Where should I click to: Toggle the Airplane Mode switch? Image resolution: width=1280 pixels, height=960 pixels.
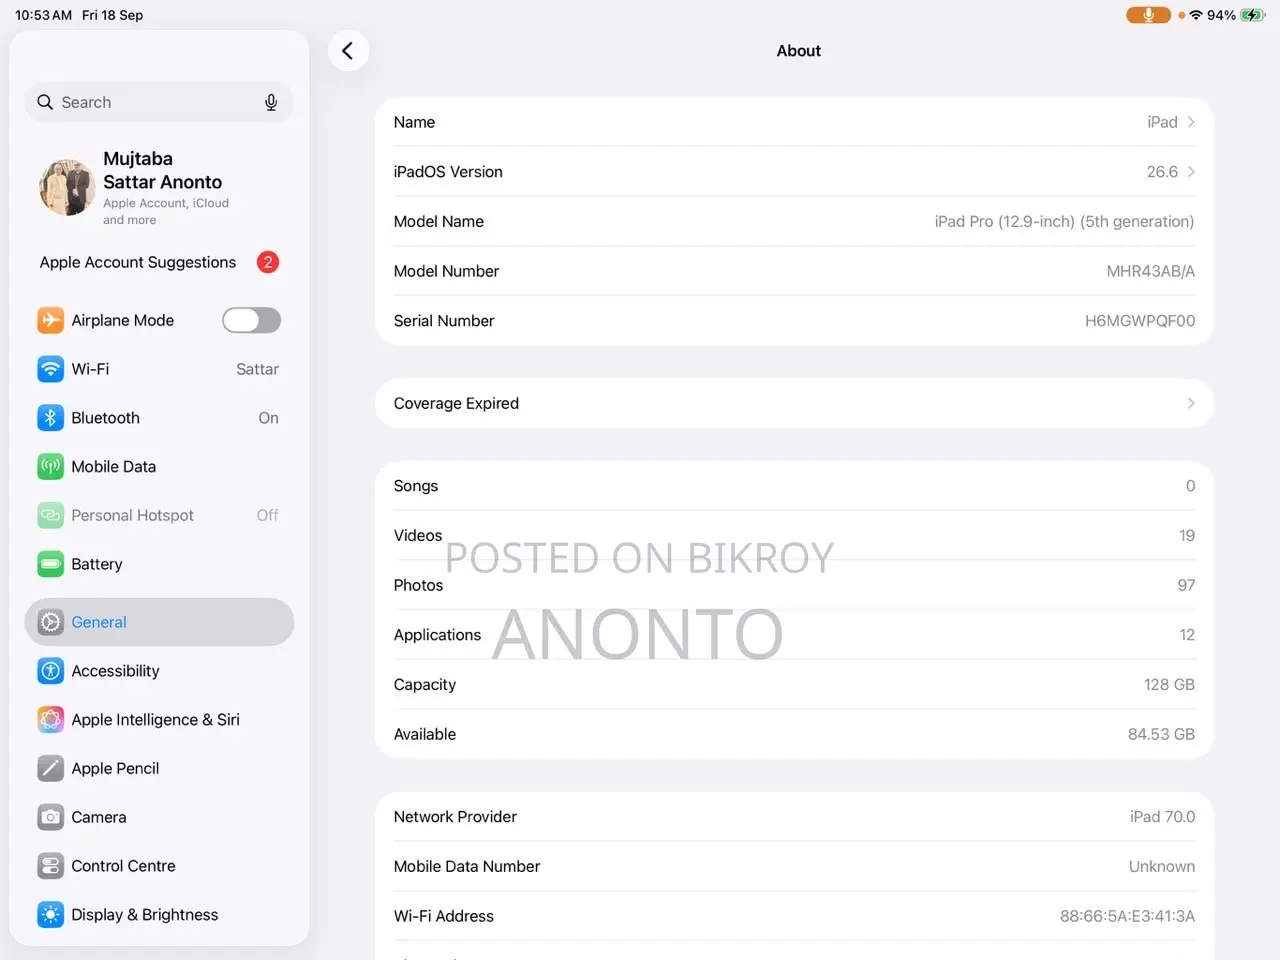point(251,320)
